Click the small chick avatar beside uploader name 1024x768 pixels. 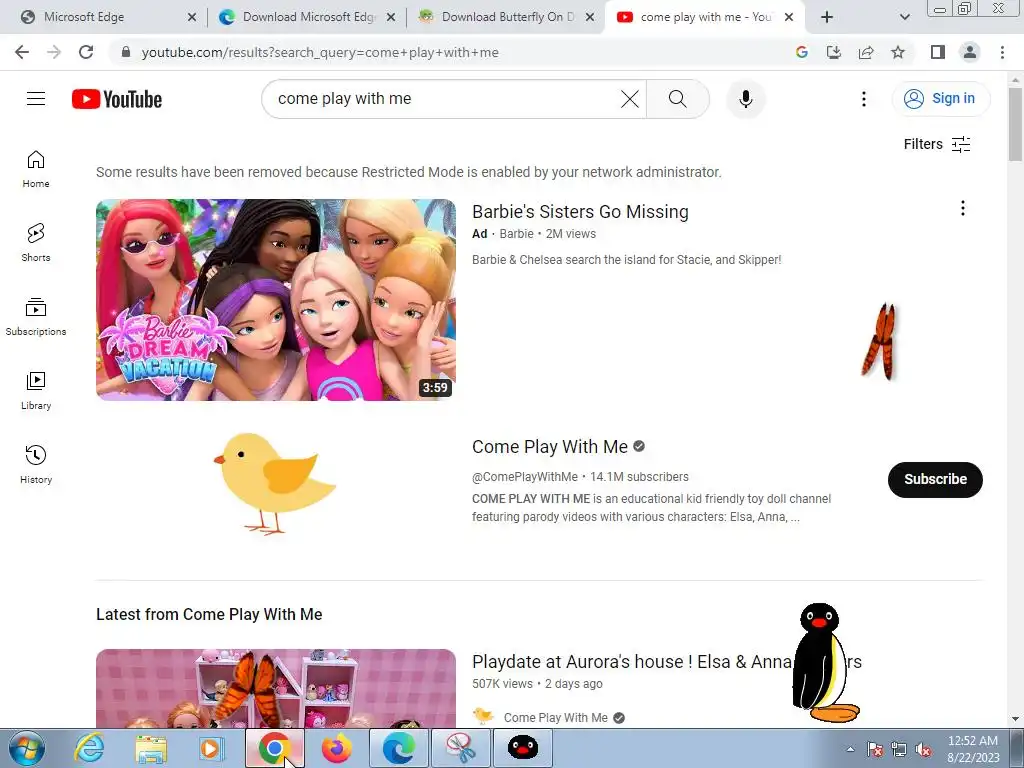pyautogui.click(x=483, y=716)
